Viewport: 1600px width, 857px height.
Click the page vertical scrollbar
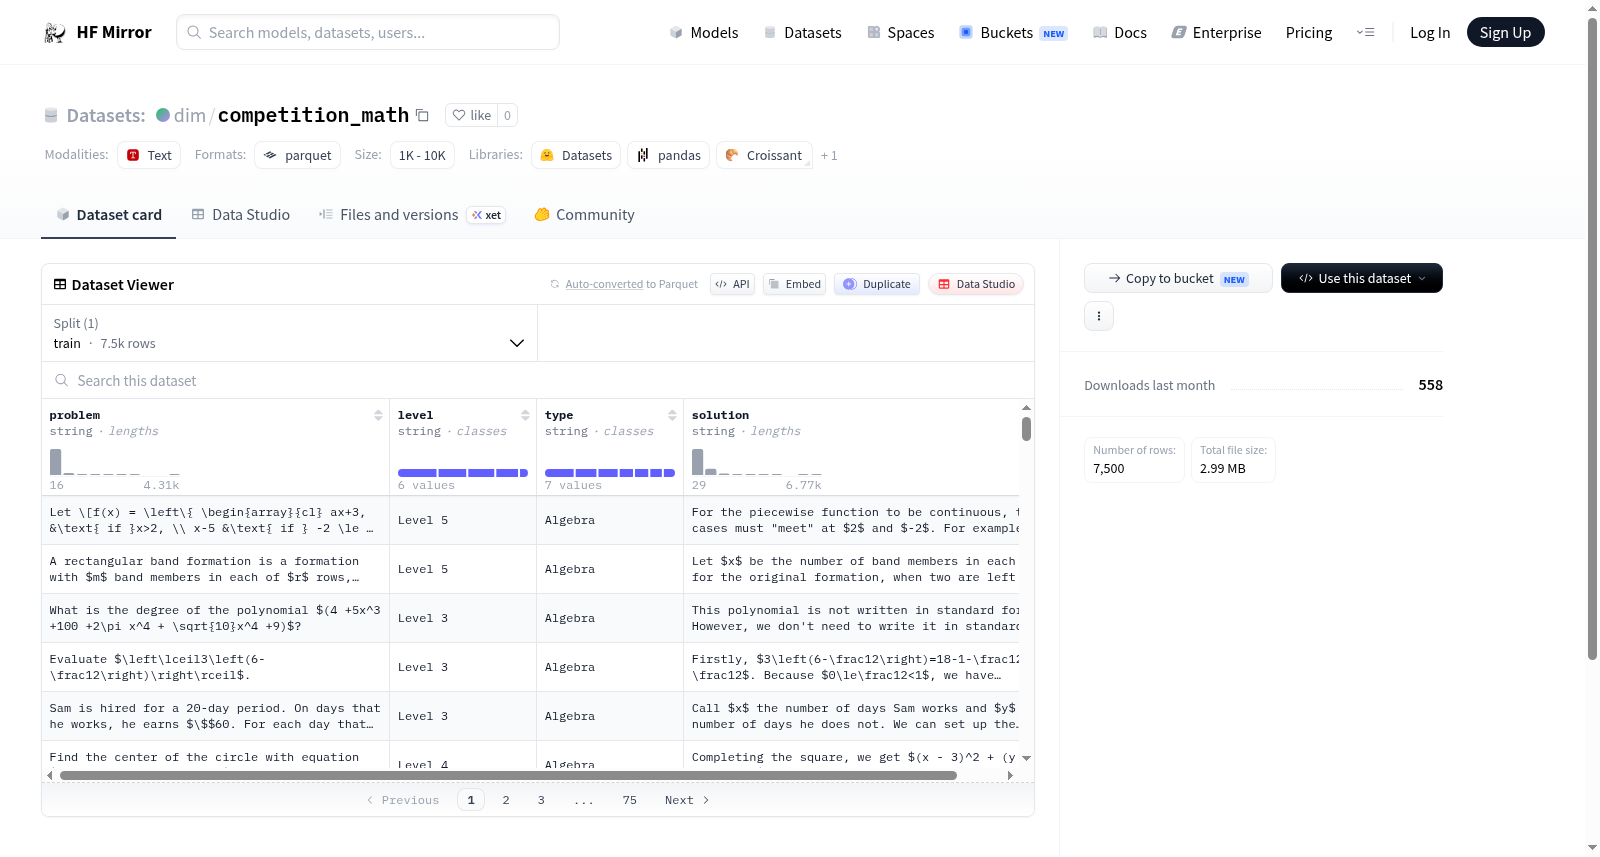[1592, 338]
